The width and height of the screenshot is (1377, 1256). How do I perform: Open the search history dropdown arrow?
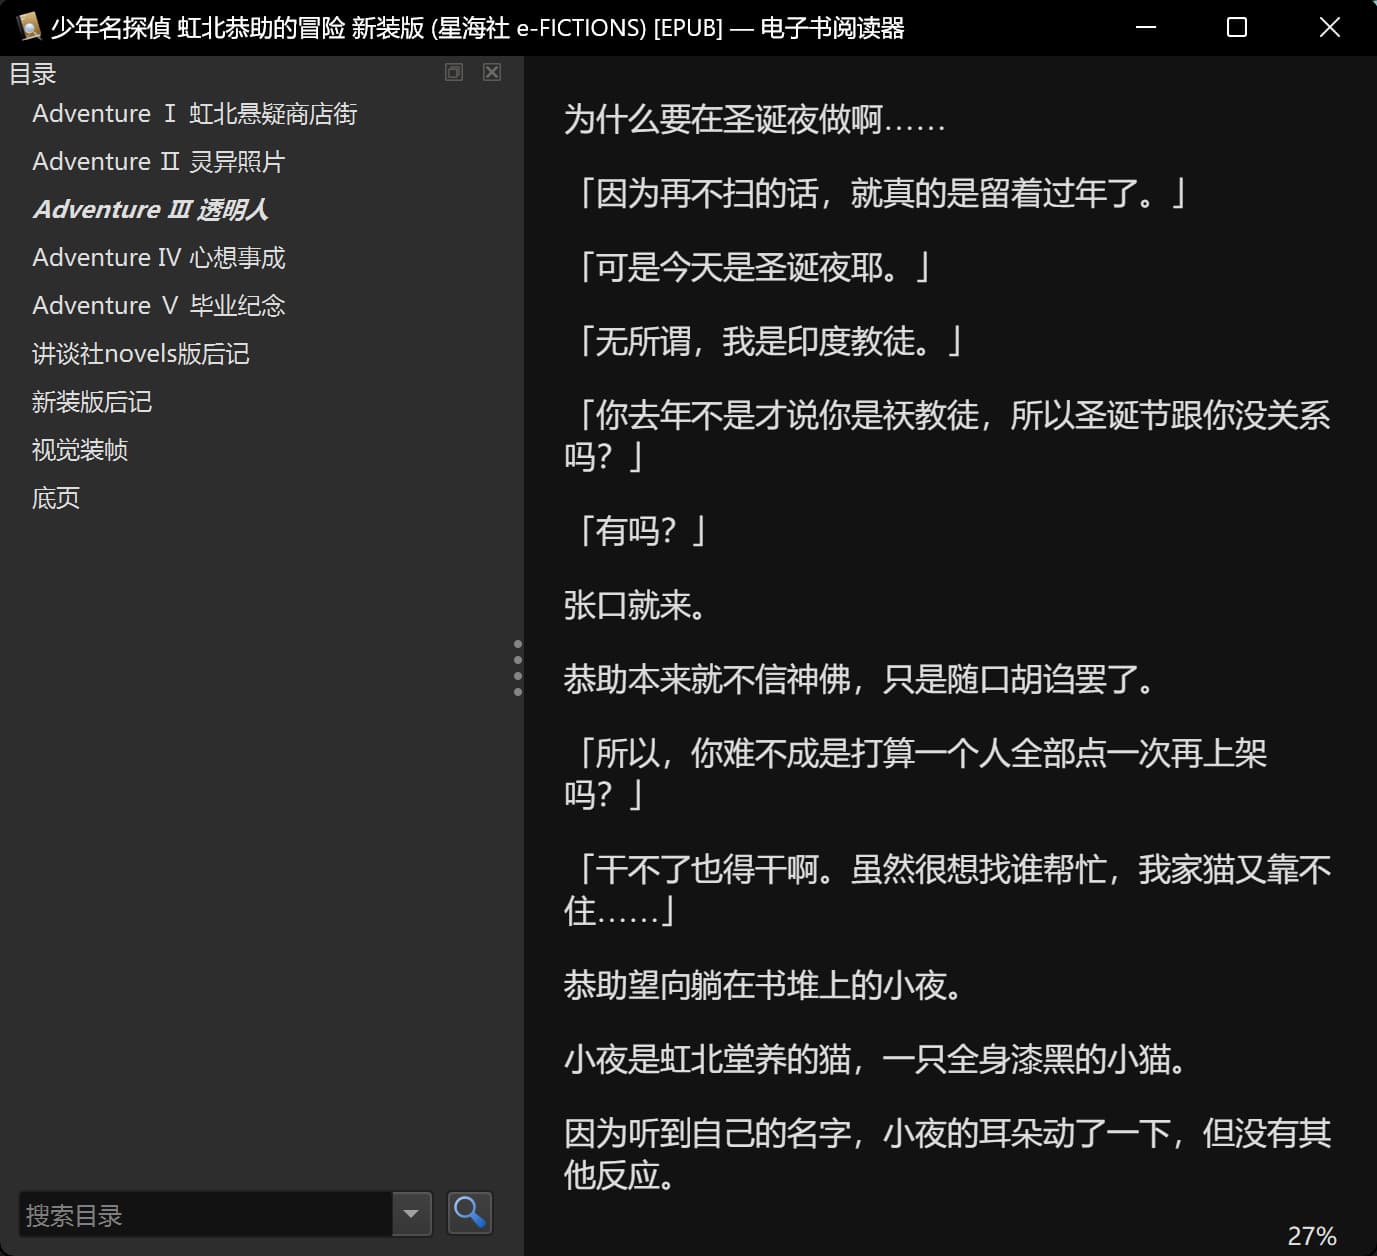click(x=411, y=1214)
